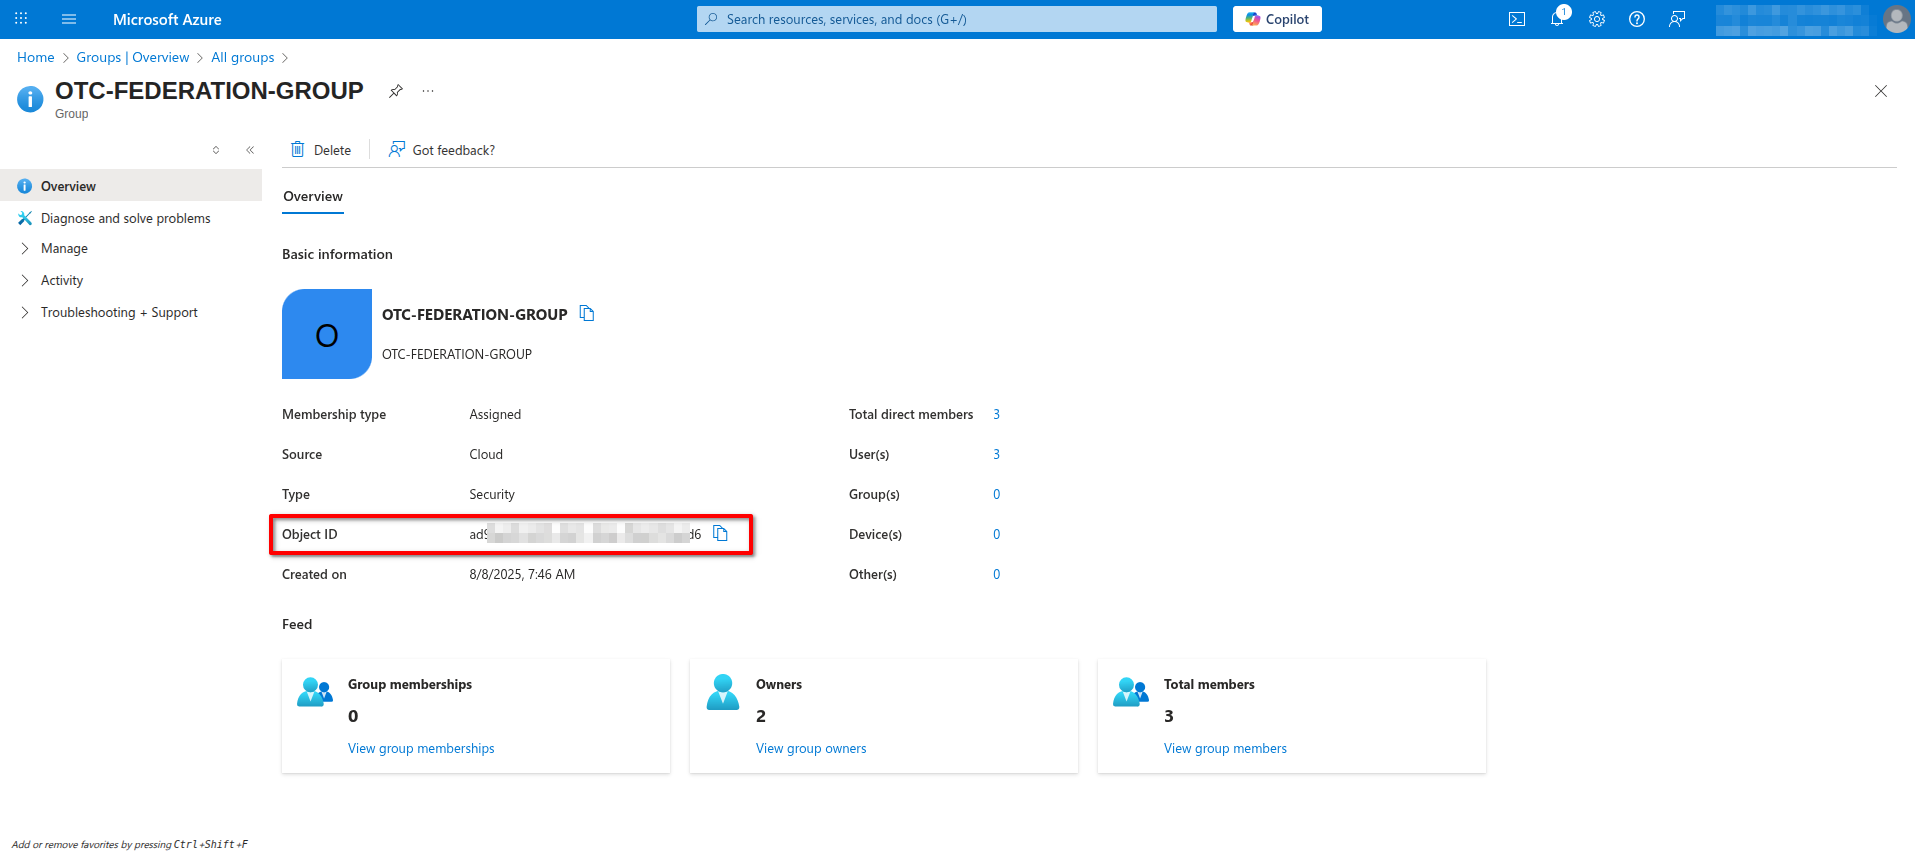Open View group owners link
The width and height of the screenshot is (1915, 851).
click(811, 748)
